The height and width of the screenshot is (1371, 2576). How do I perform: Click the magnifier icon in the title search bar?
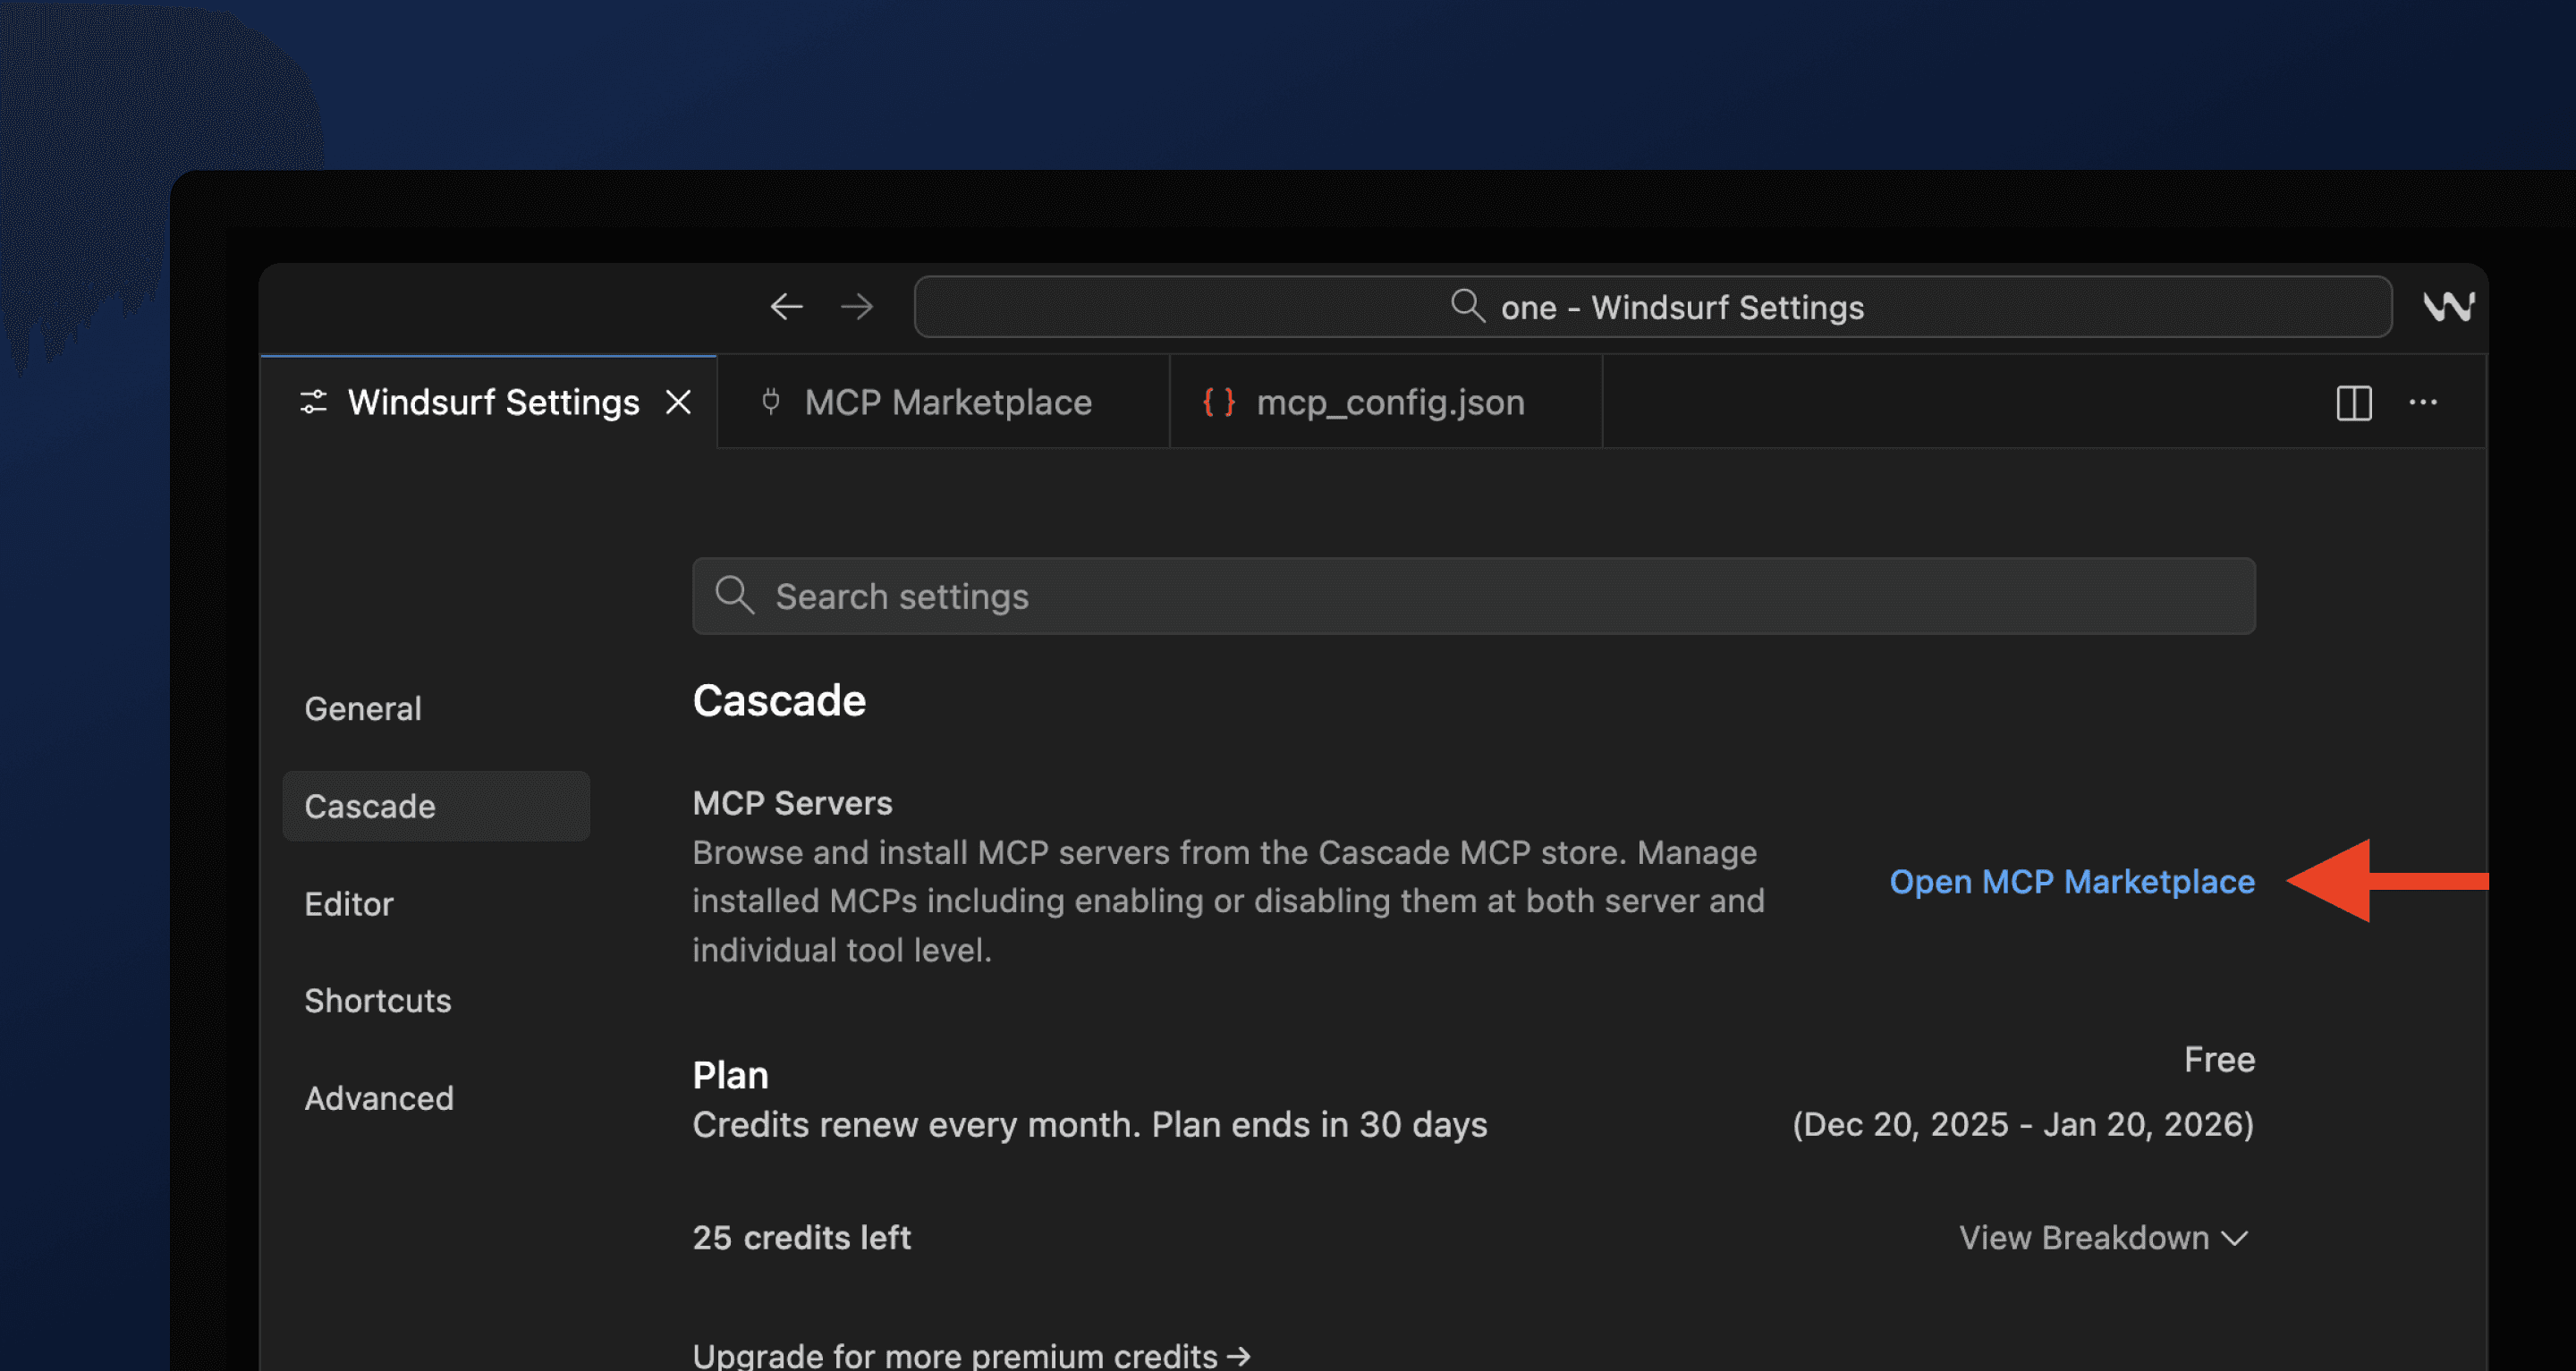point(1467,306)
